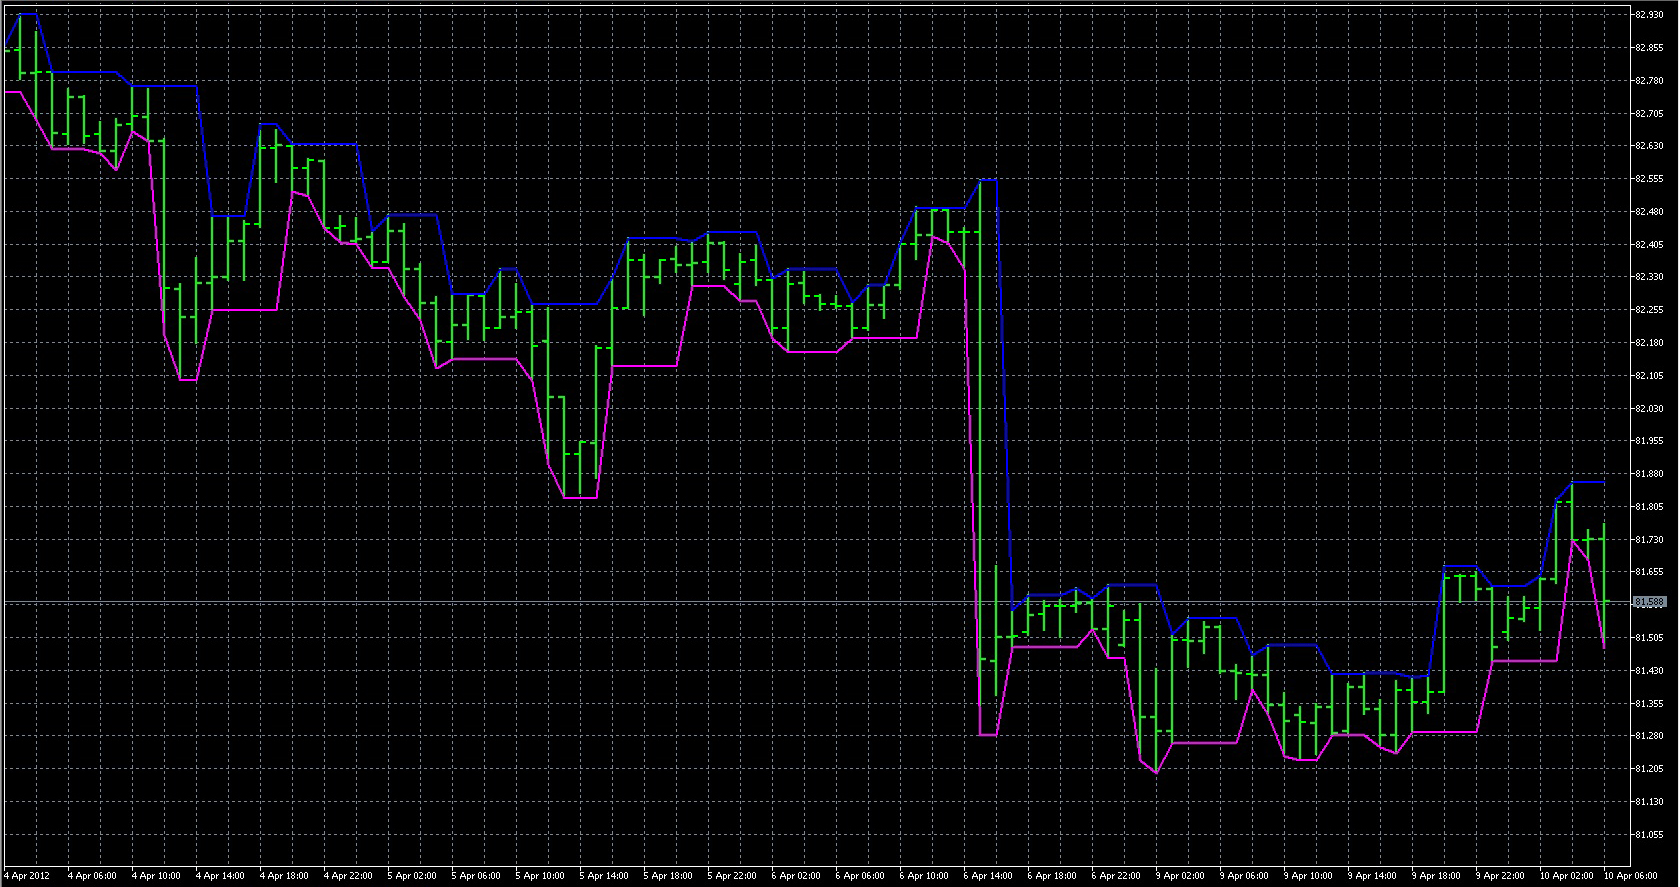Click the 81.430 price level label

coord(1650,671)
